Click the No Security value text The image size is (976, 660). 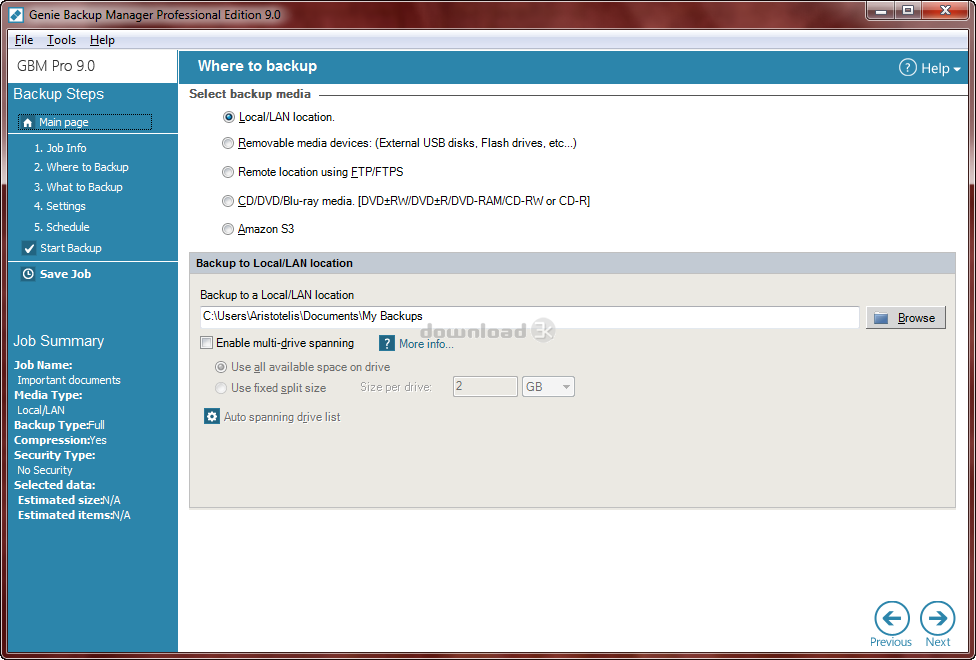pos(45,471)
